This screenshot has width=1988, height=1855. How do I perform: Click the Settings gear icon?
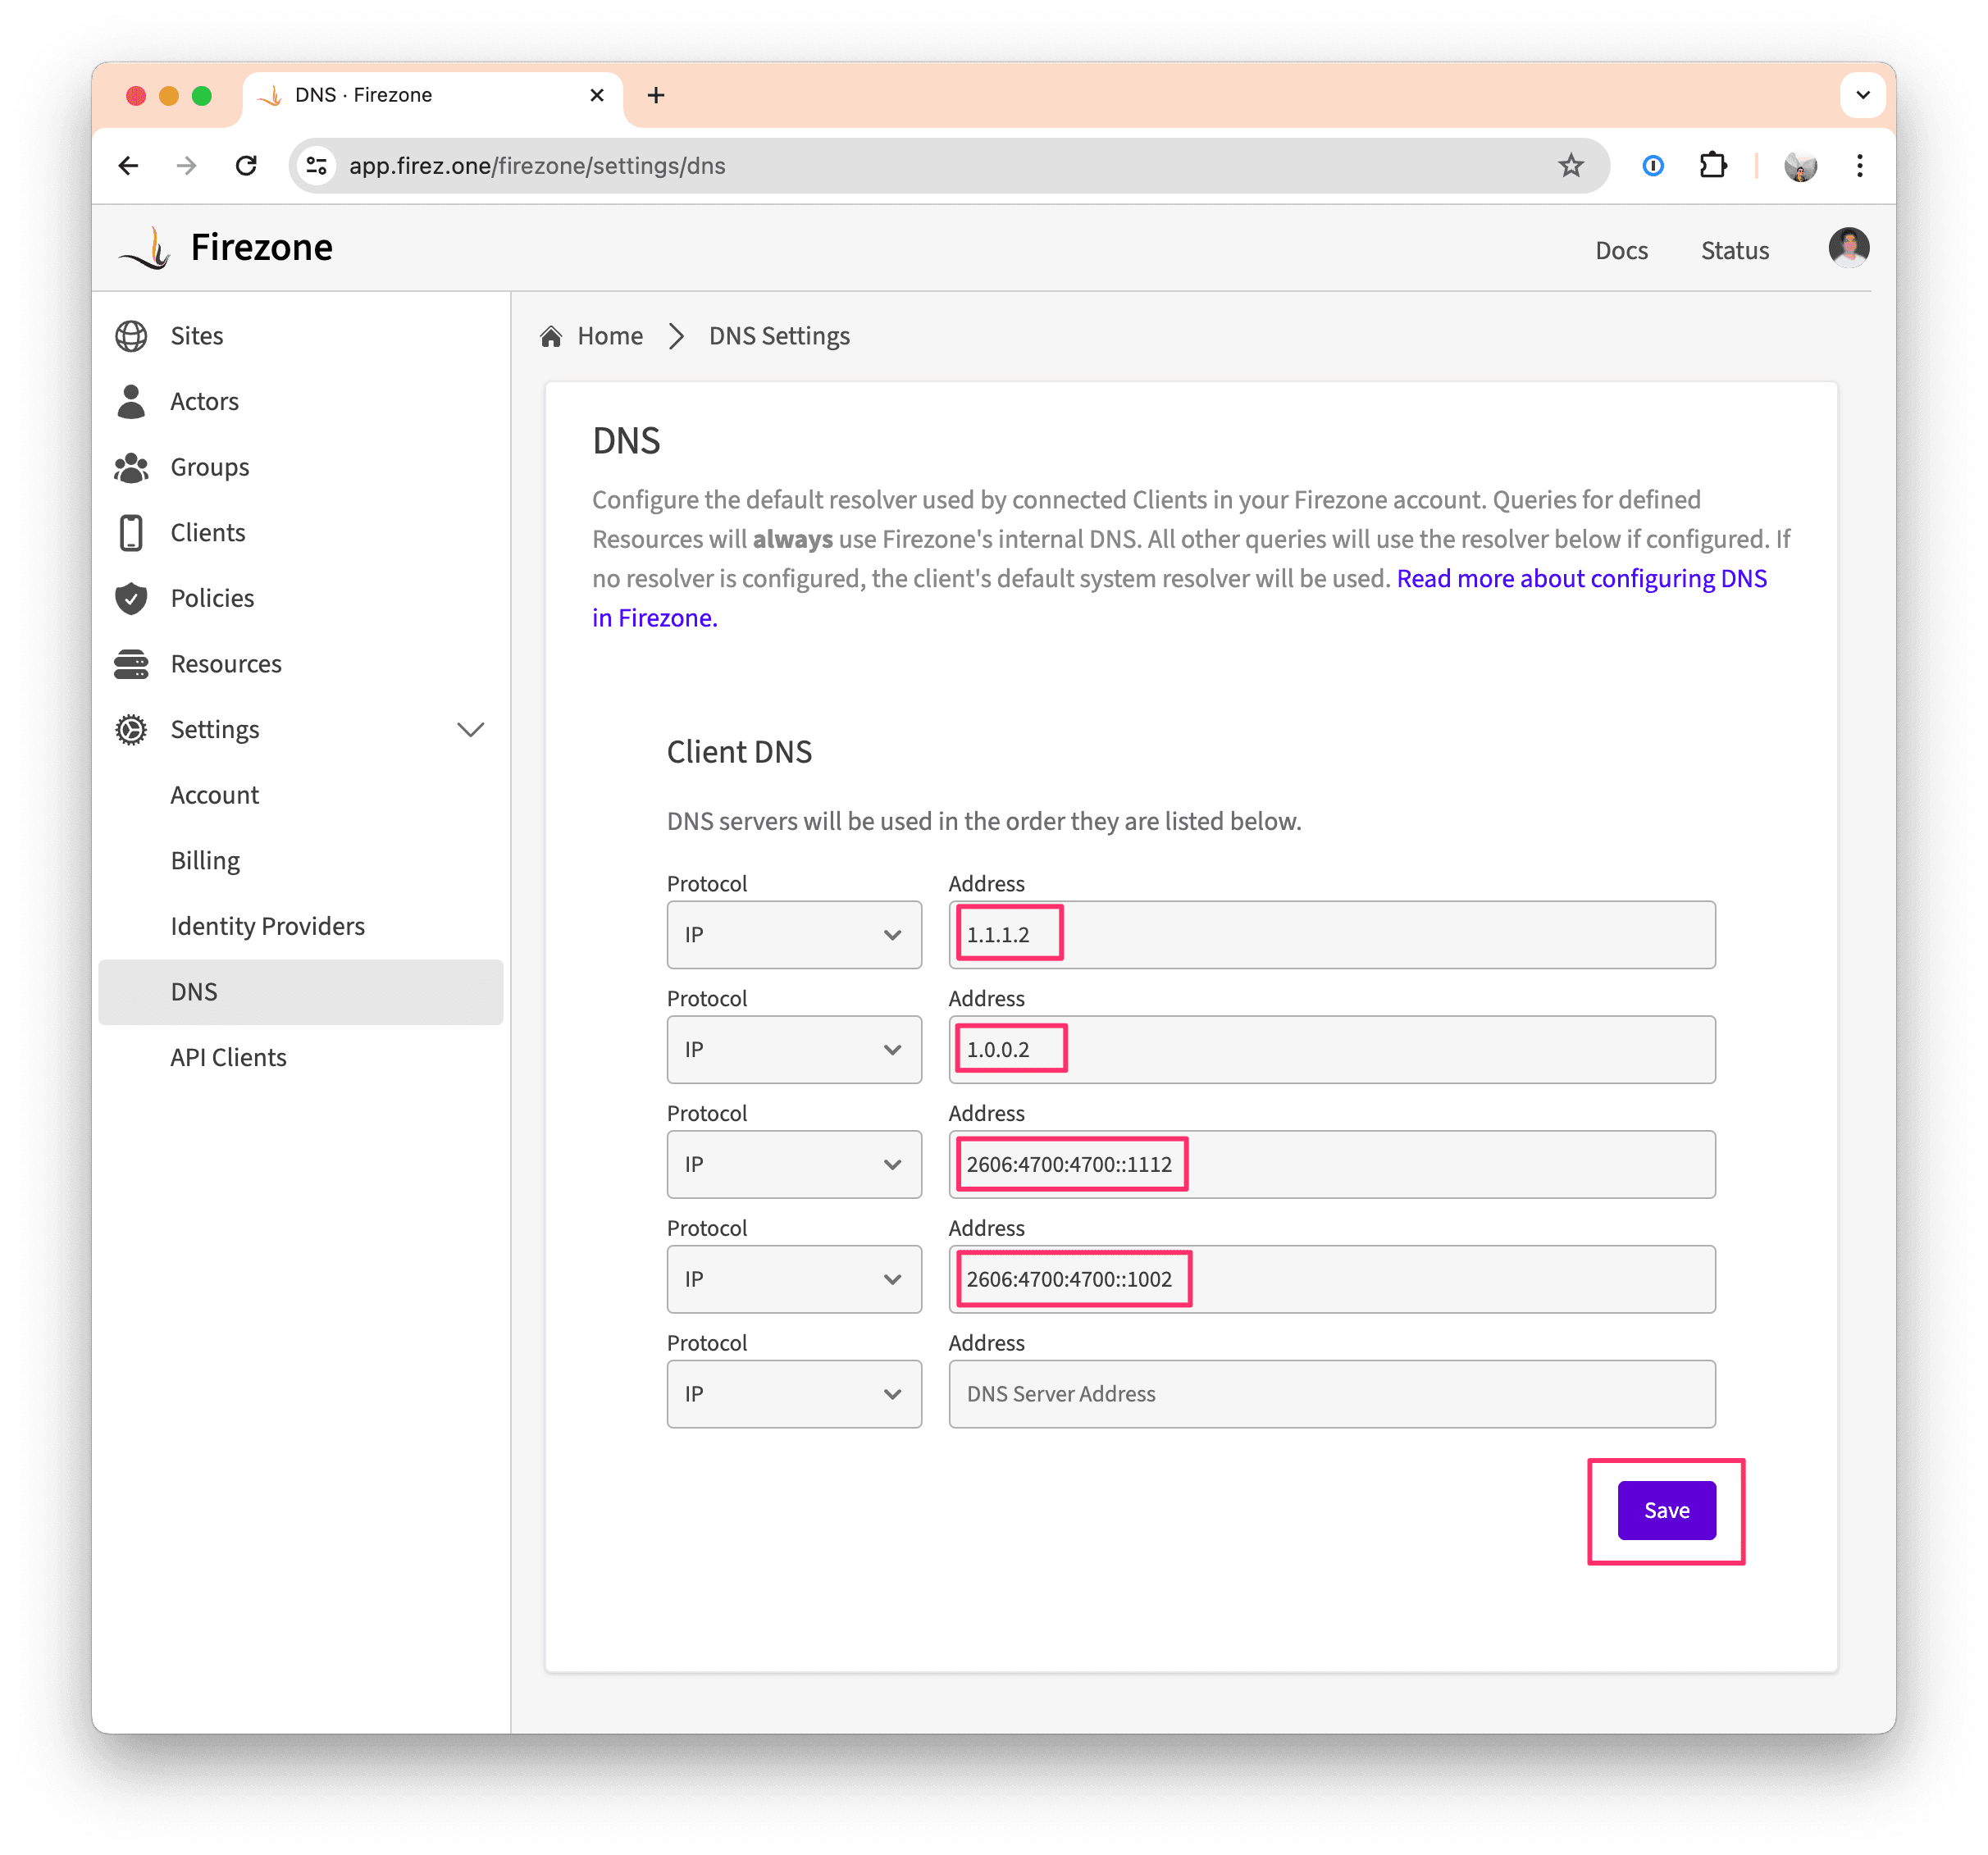coord(131,730)
